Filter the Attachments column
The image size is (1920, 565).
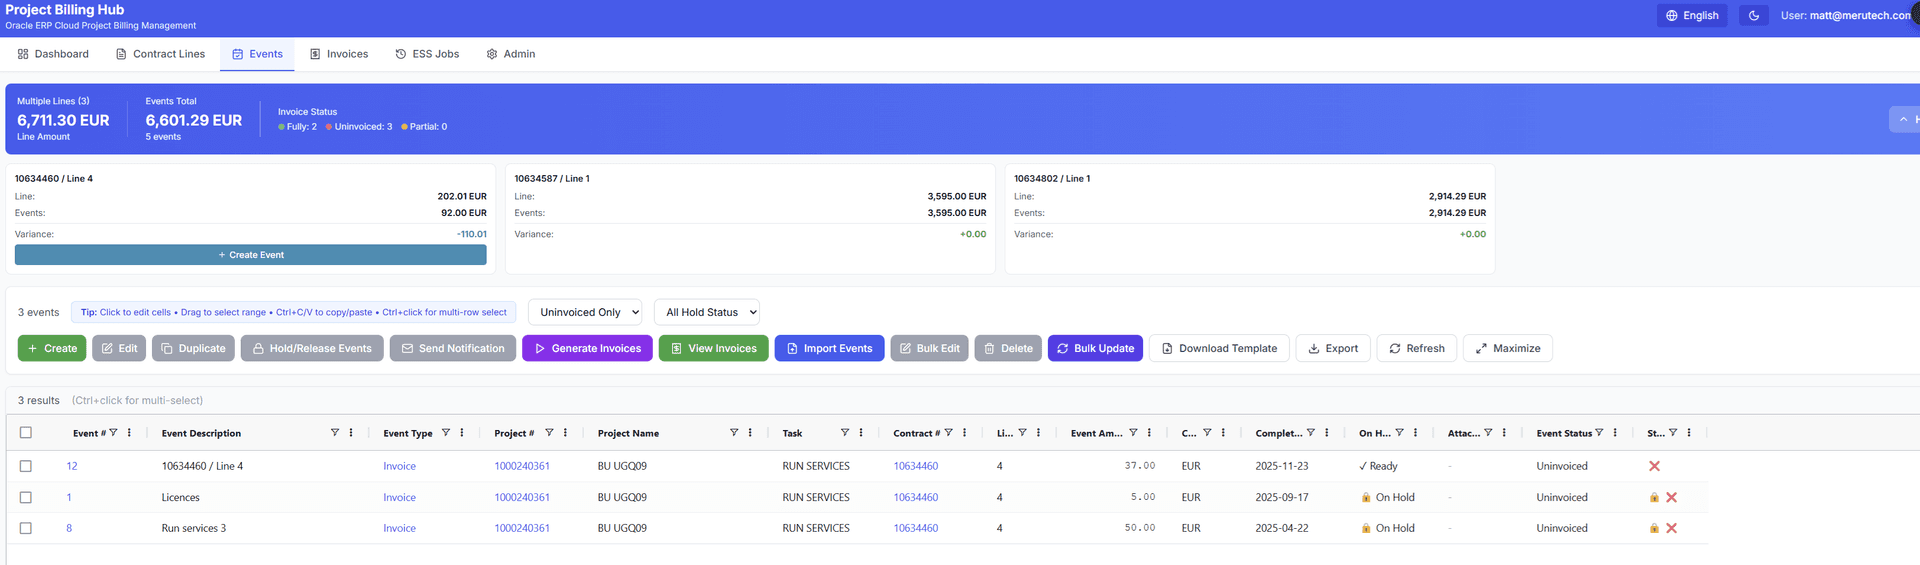[x=1488, y=433]
